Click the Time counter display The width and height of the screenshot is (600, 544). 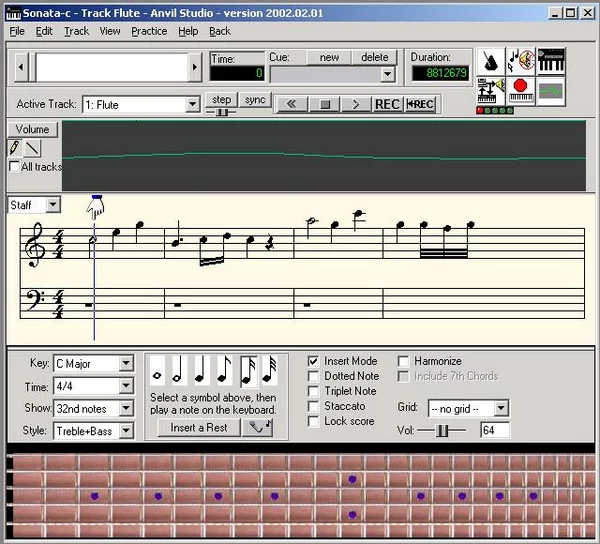[x=237, y=73]
